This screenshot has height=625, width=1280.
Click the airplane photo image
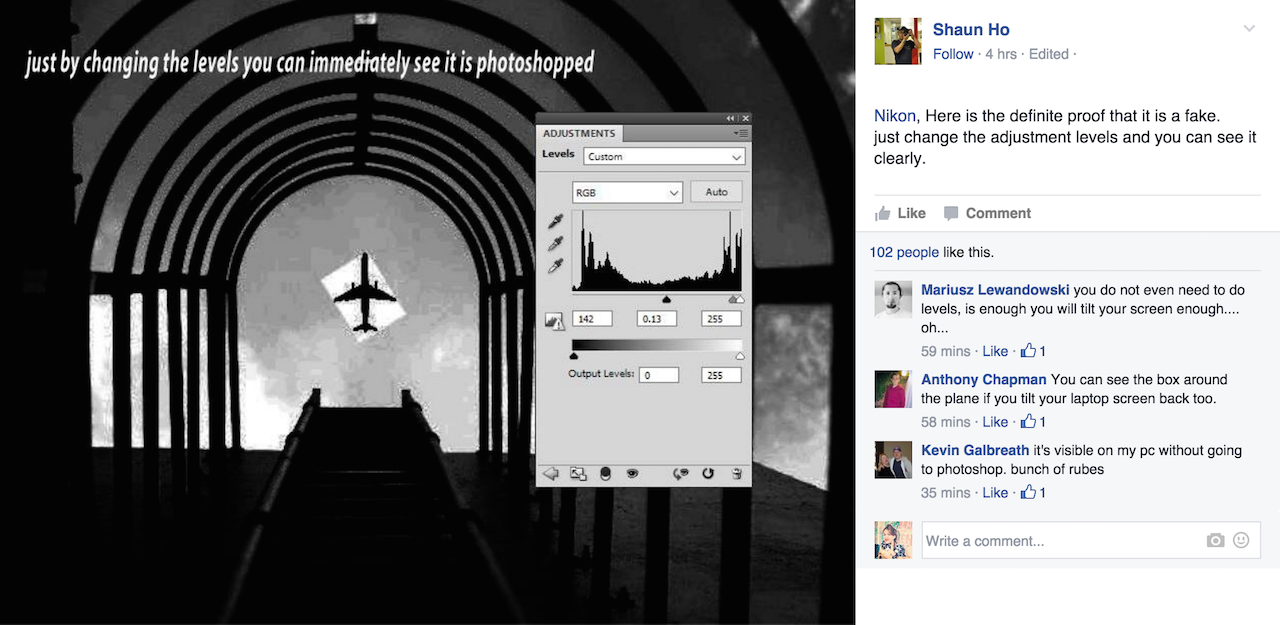point(427,312)
